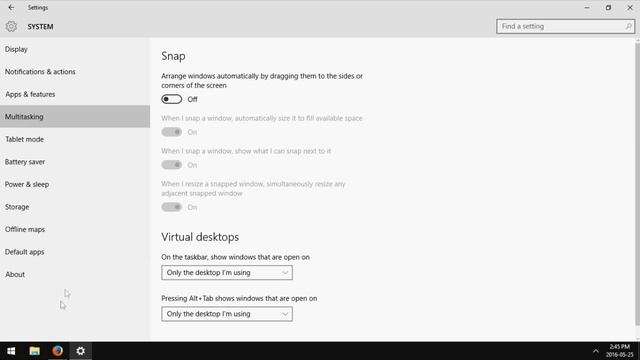The image size is (640, 360).
Task: Open the Windows Start menu
Action: 11,351
